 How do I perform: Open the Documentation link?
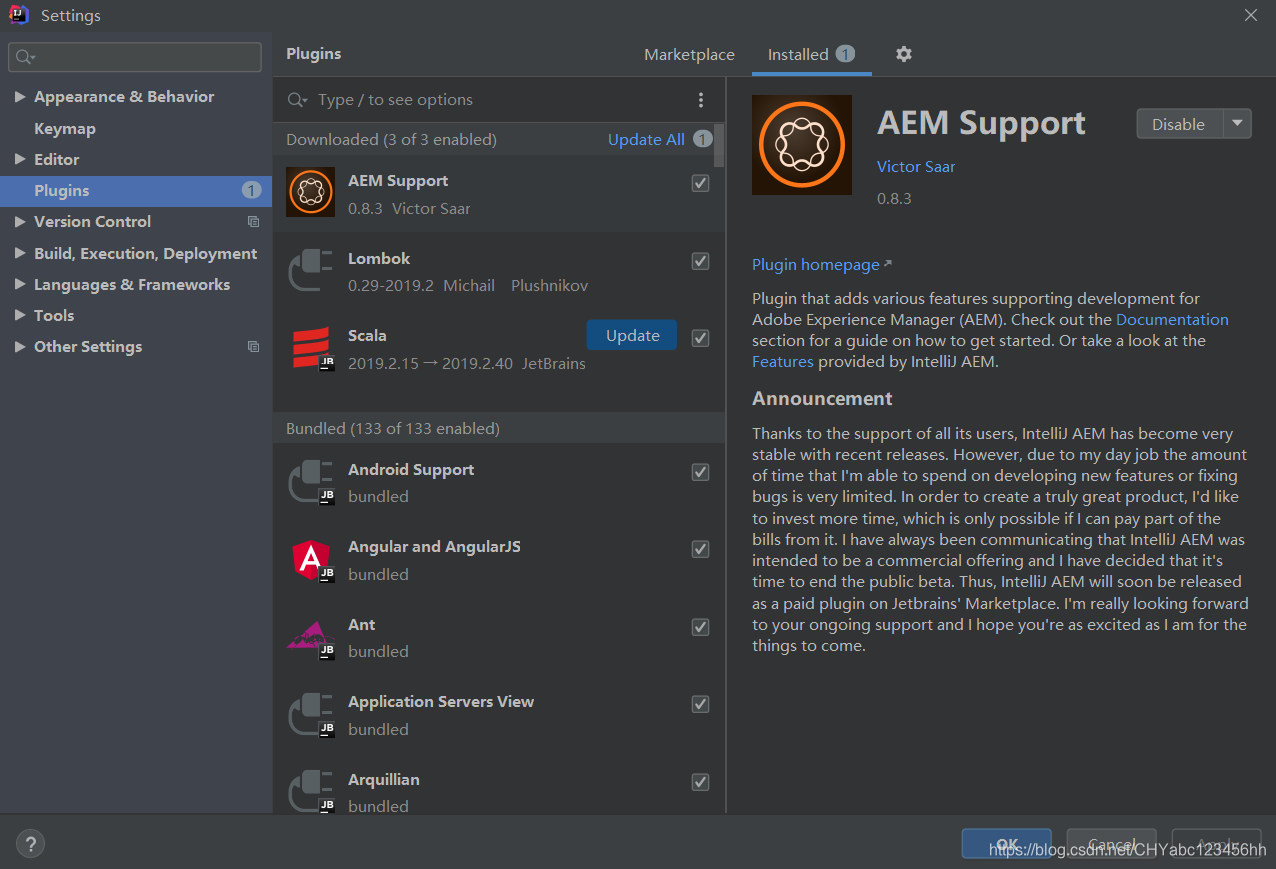click(x=1172, y=320)
